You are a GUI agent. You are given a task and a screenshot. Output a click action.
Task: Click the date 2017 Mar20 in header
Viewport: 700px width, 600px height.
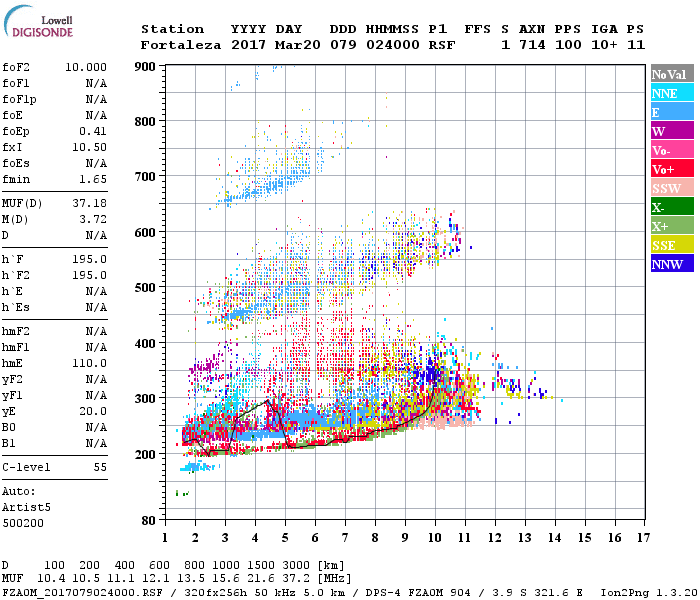(275, 45)
